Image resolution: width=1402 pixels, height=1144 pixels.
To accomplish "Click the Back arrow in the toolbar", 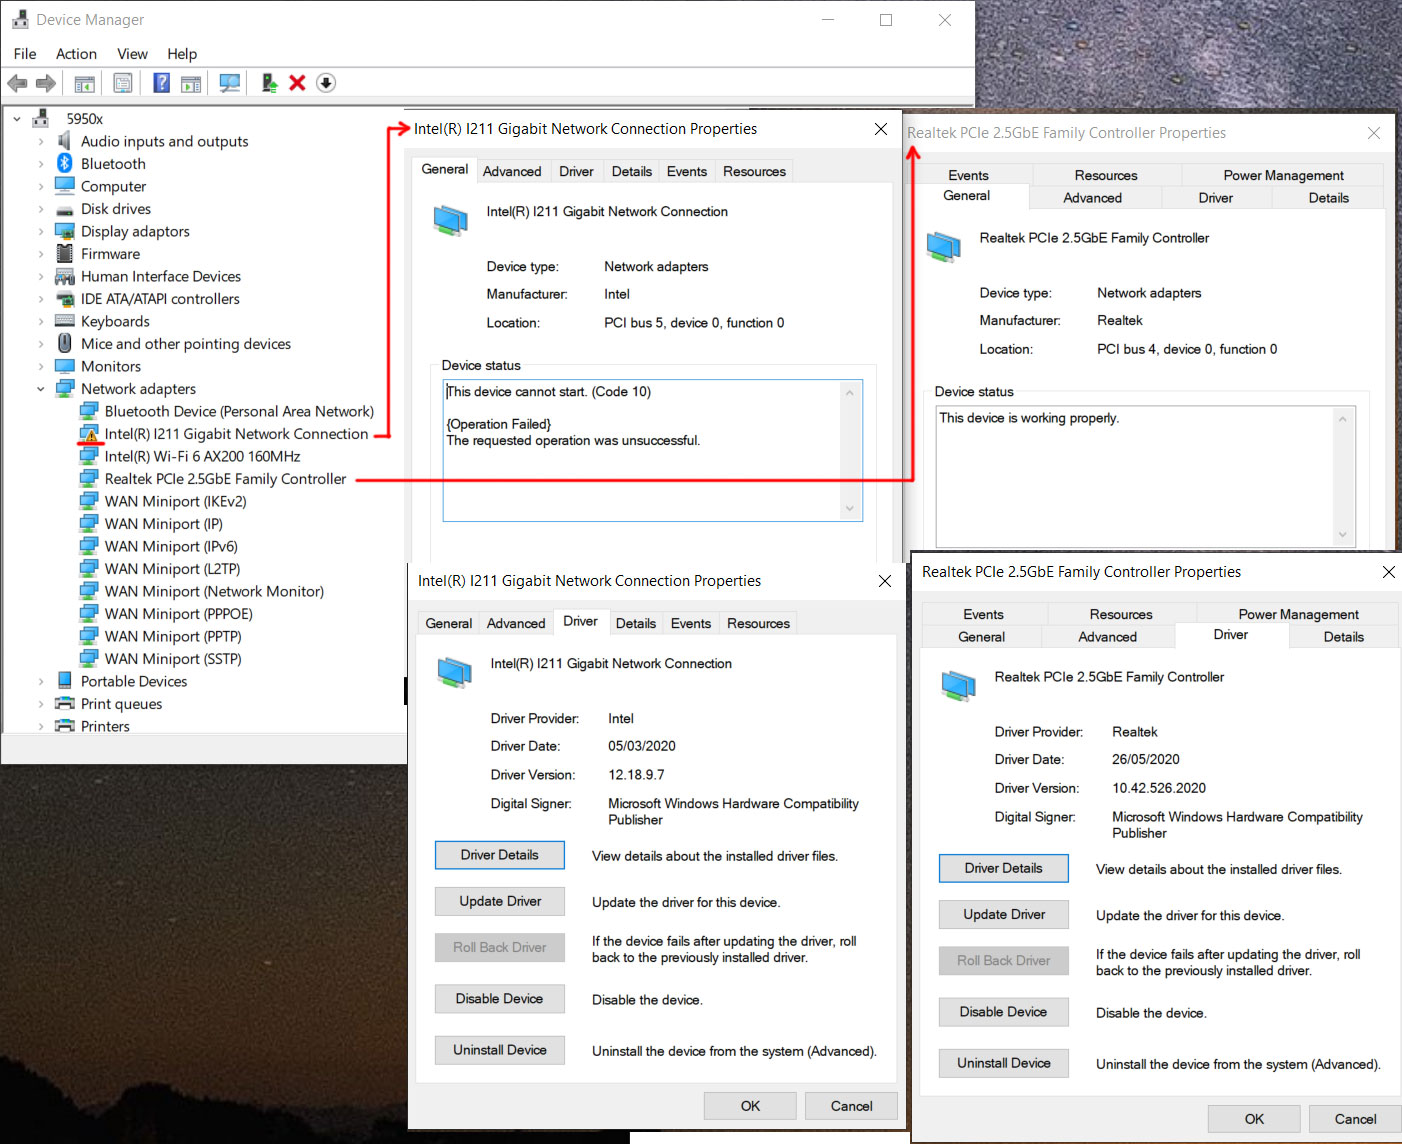I will coord(17,83).
